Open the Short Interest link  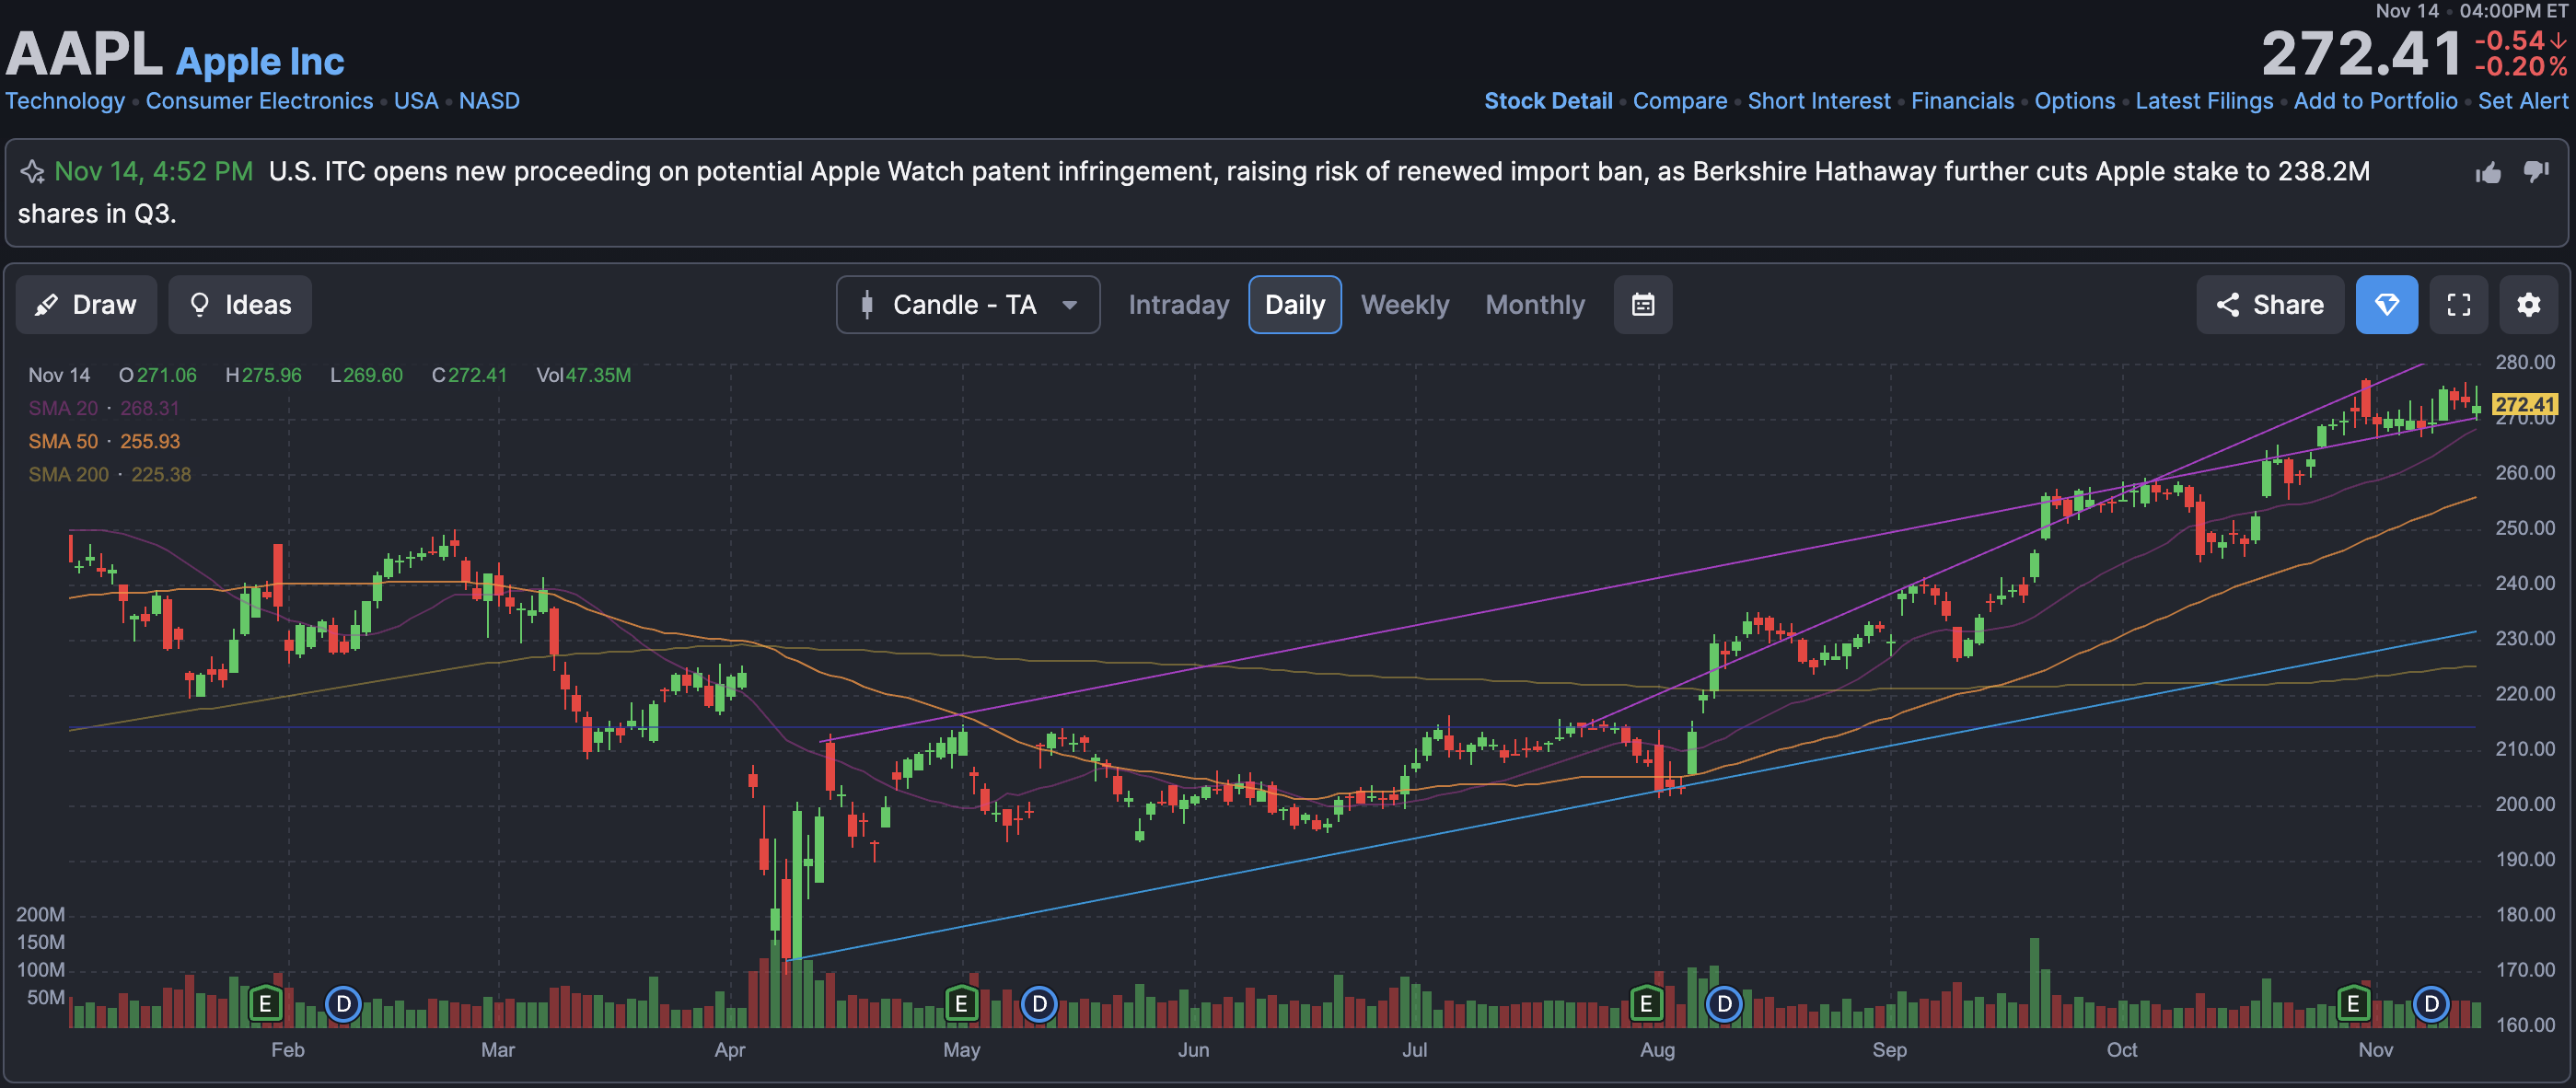(1818, 101)
